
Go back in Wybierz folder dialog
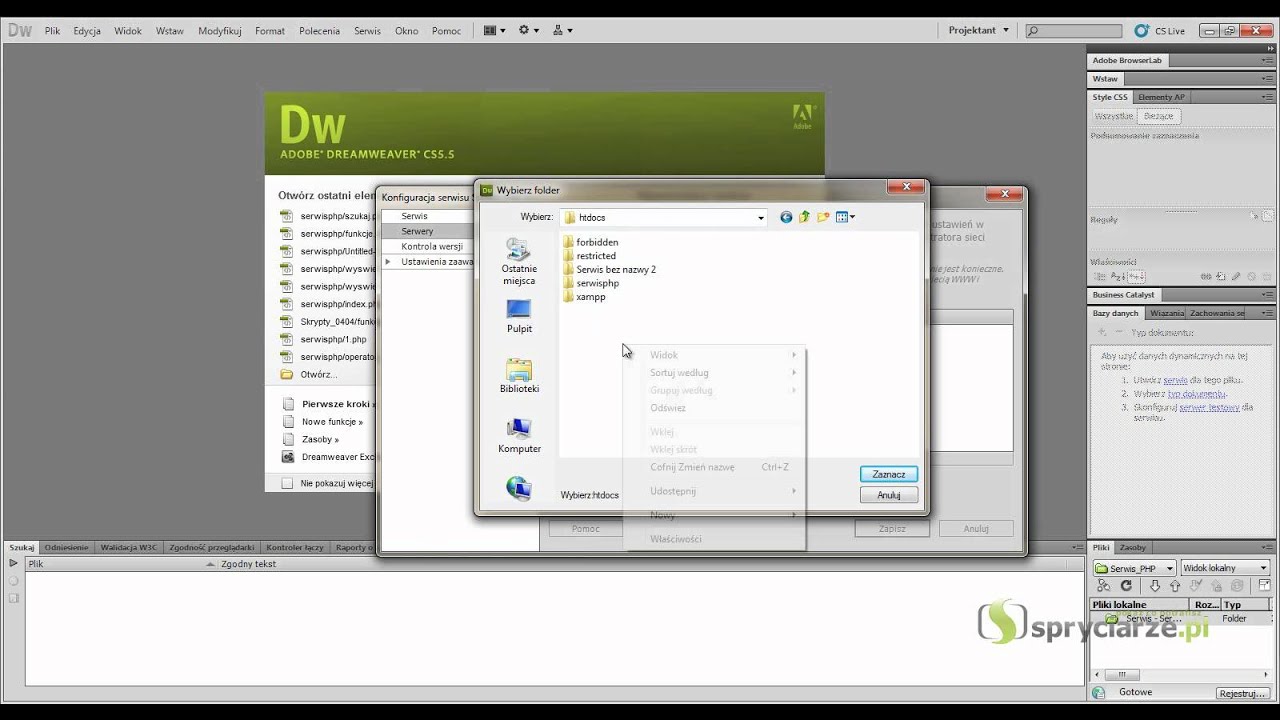[x=786, y=217]
